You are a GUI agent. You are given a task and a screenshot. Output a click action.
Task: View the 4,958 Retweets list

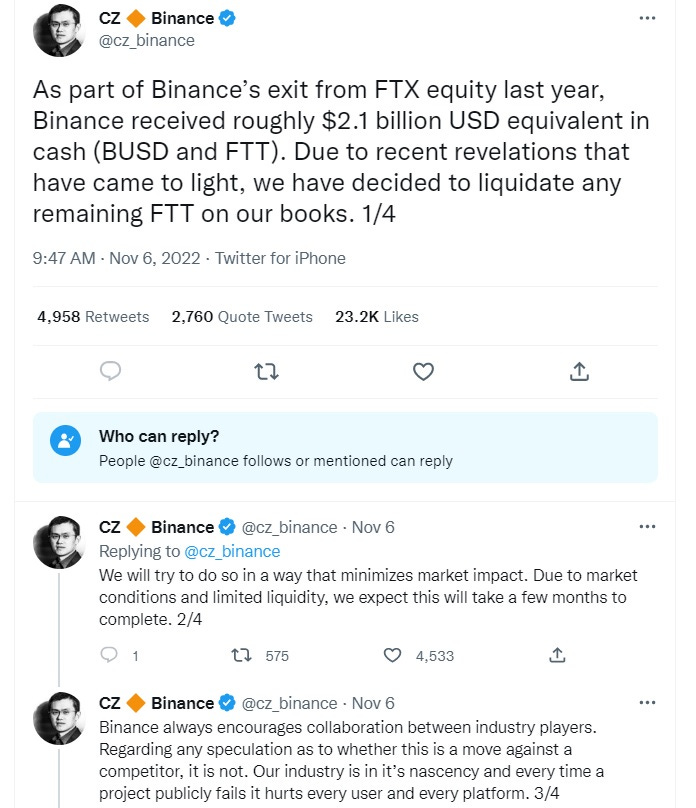(x=93, y=317)
